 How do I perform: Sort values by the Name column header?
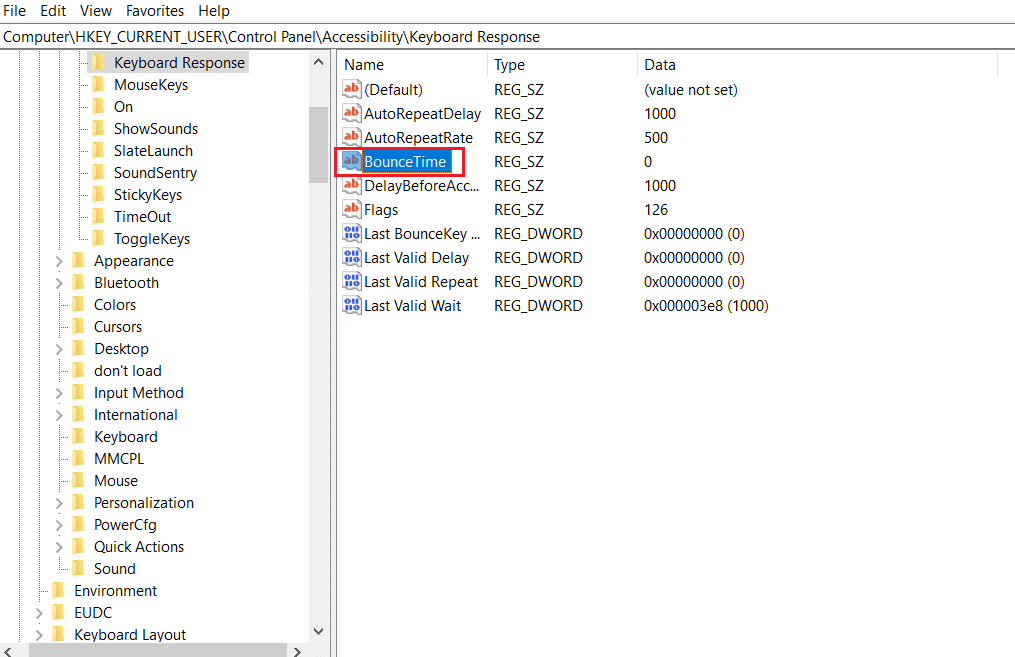(x=413, y=65)
